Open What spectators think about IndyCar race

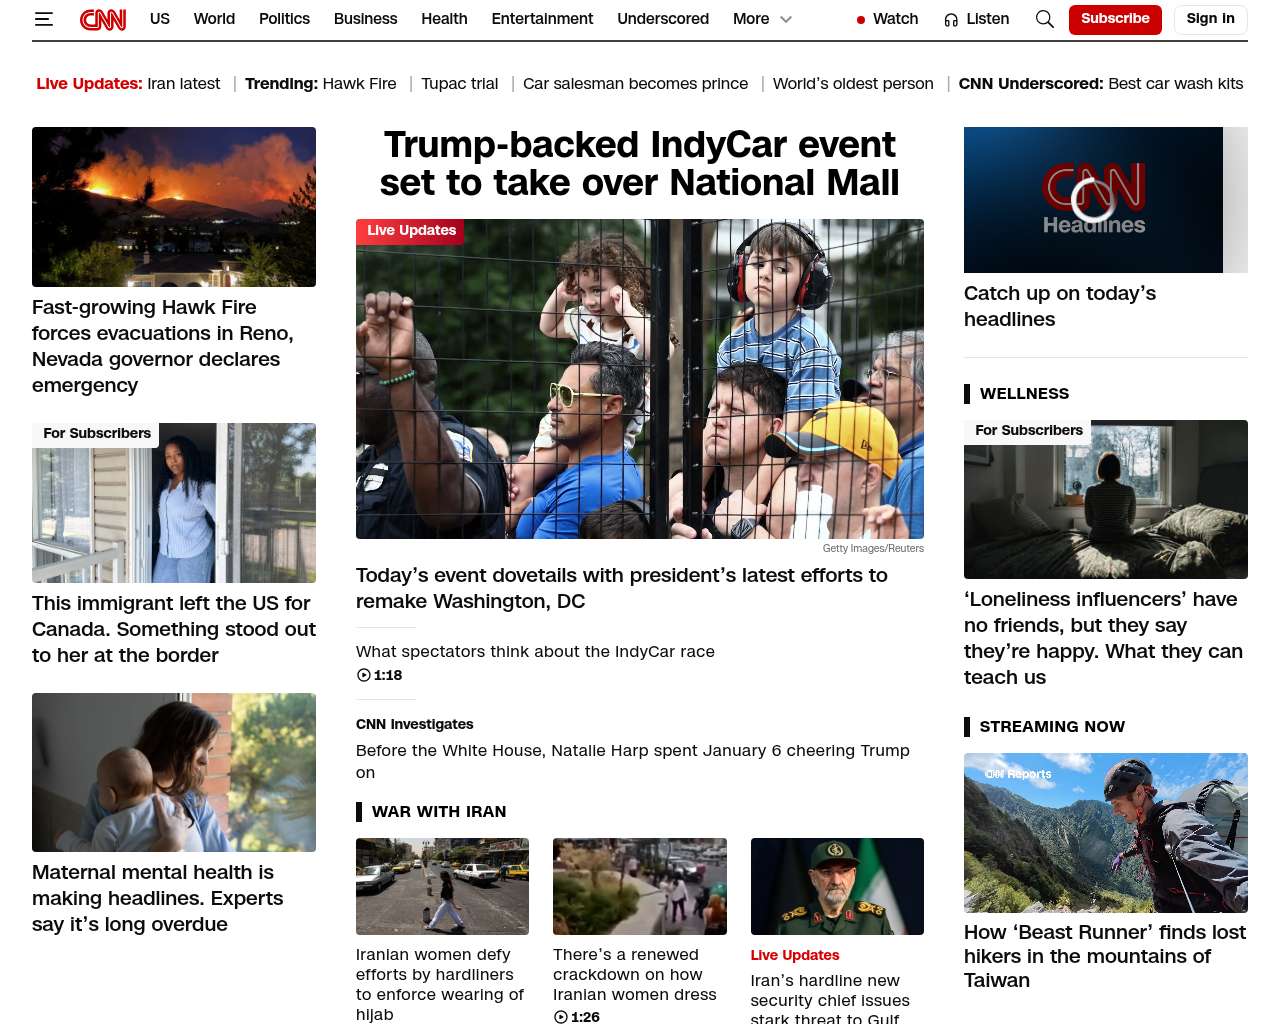click(535, 651)
